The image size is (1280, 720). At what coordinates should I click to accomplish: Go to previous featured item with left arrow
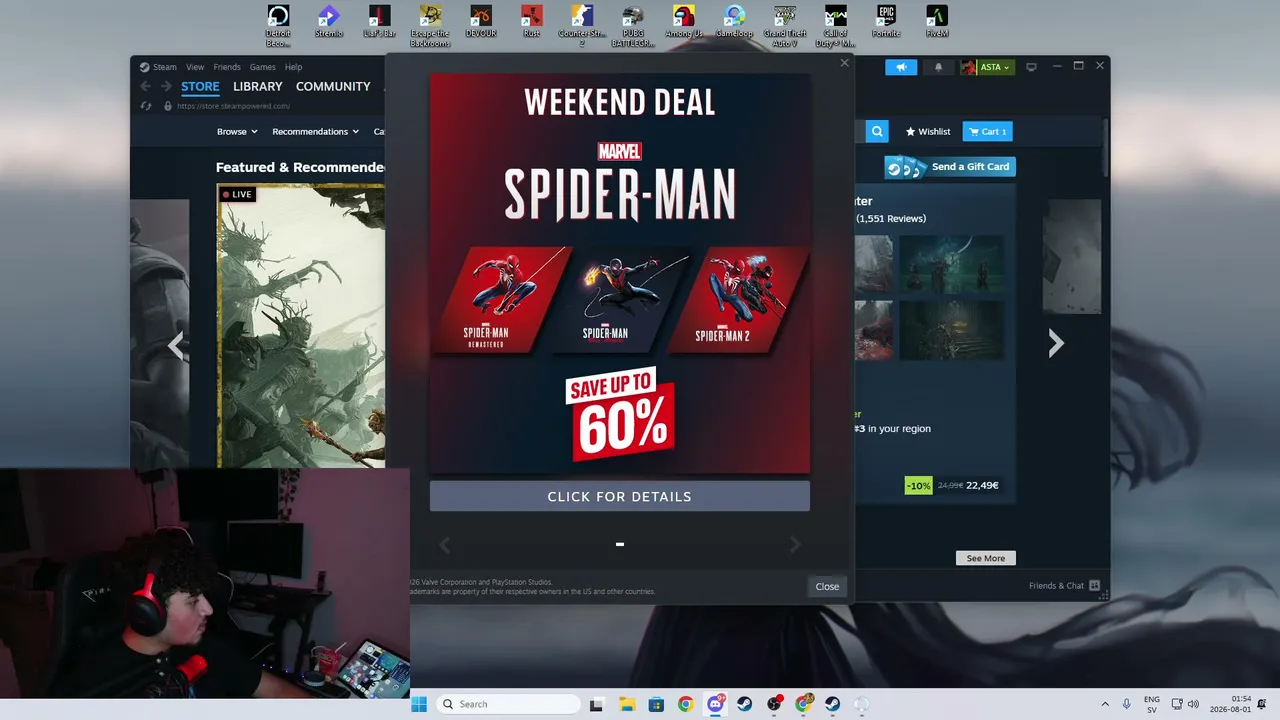tap(177, 345)
